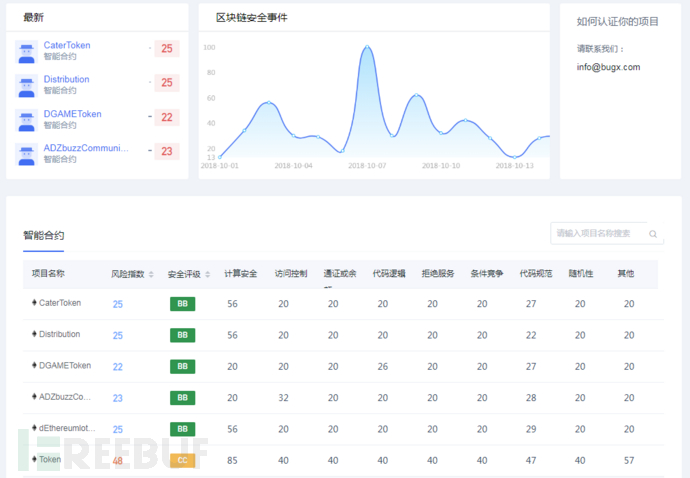The image size is (690, 478).
Task: Click the 访问控制 column header
Action: click(x=291, y=274)
